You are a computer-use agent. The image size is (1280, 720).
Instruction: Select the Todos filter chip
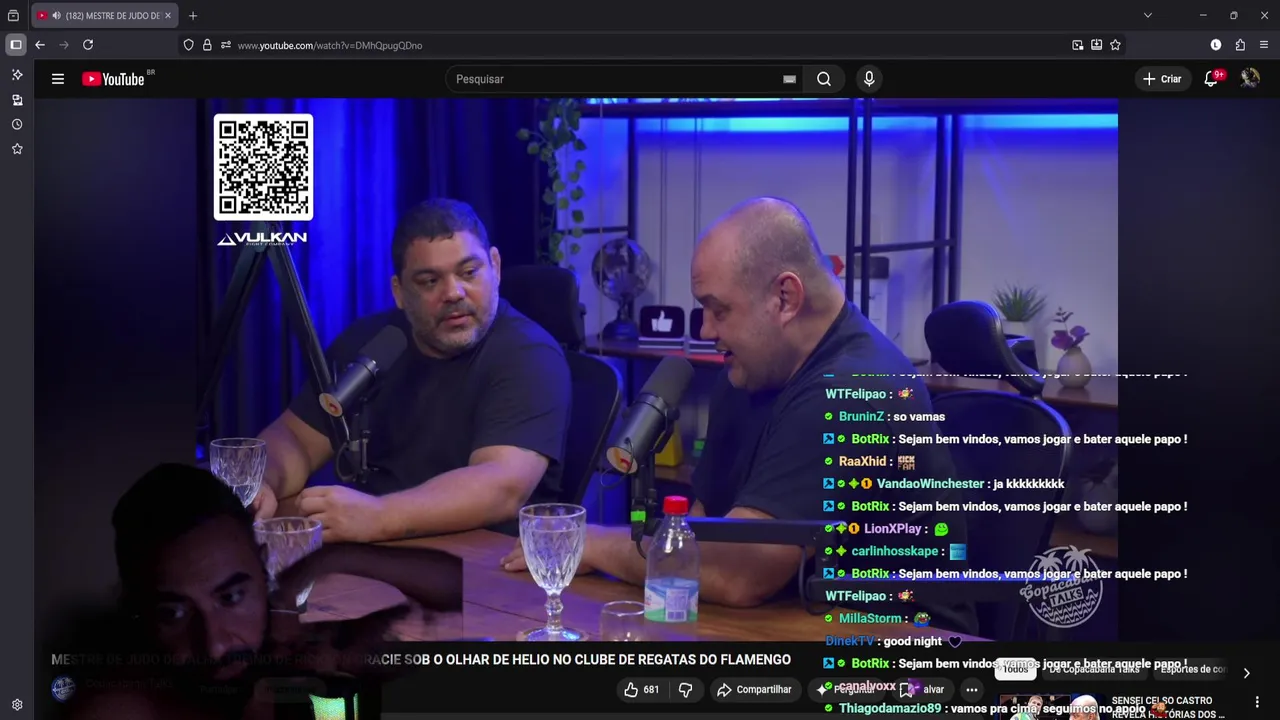click(1015, 669)
